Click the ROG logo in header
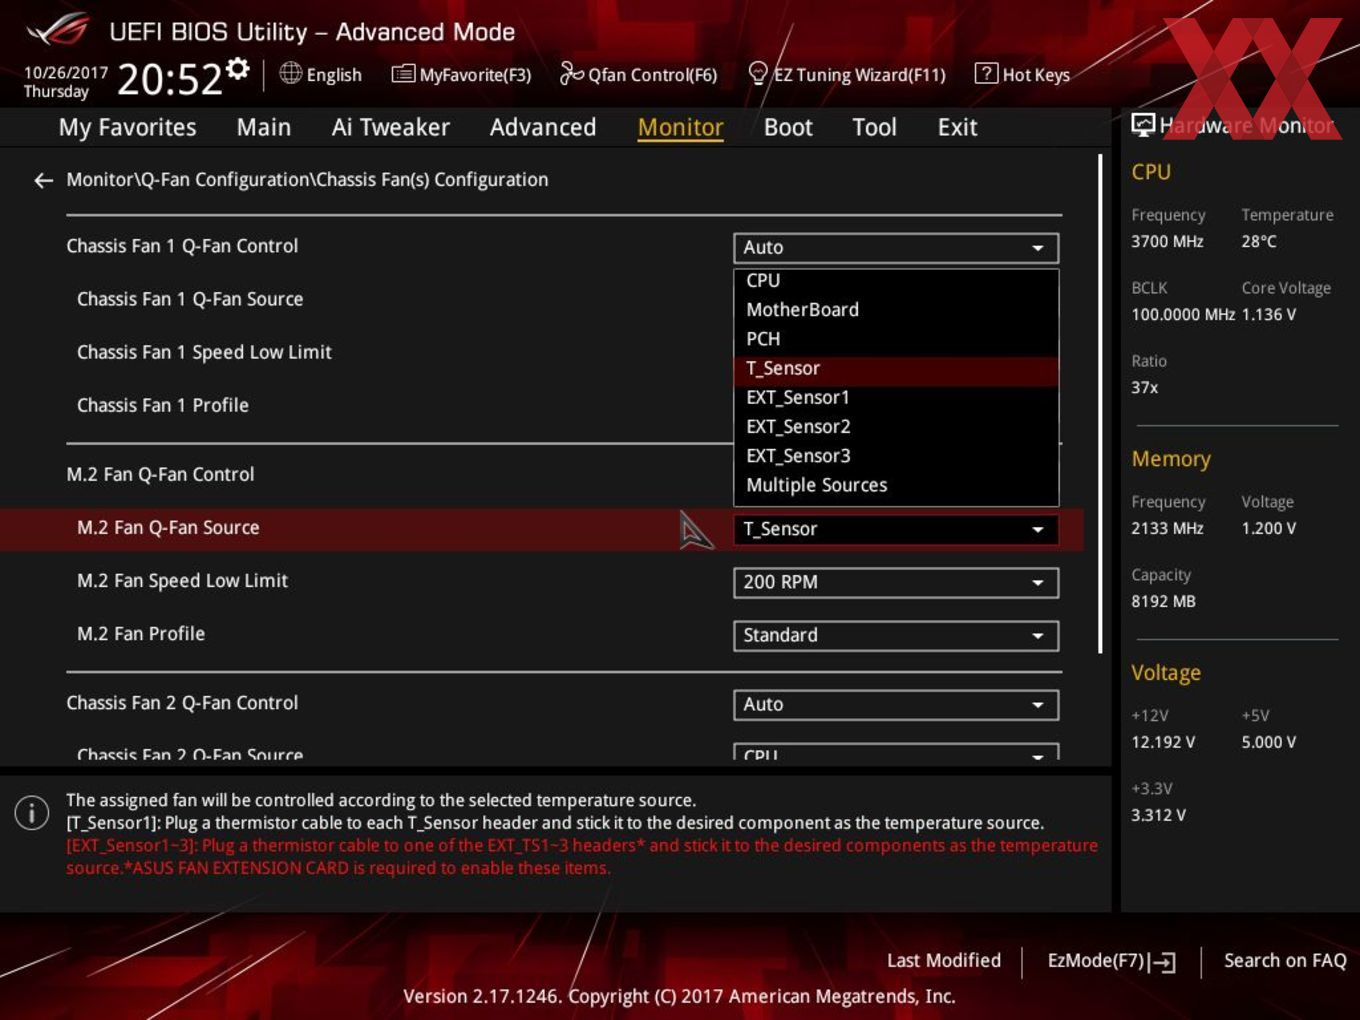Viewport: 1360px width, 1020px height. 58,30
